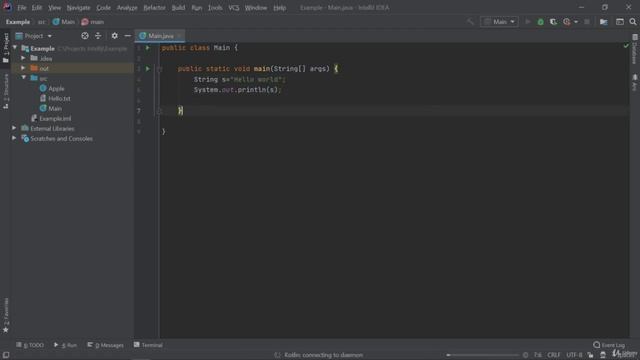The height and width of the screenshot is (360, 640).
Task: Open the Run tool window at bottom
Action: (65, 345)
